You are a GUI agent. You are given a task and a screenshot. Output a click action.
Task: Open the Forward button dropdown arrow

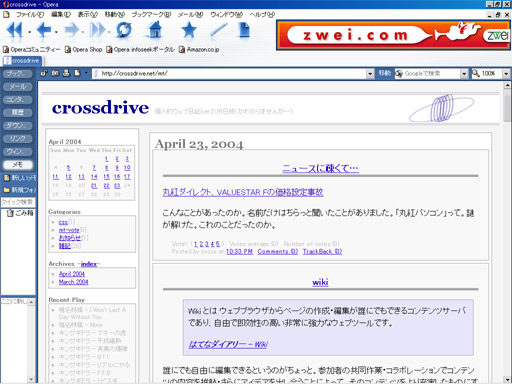83,32
